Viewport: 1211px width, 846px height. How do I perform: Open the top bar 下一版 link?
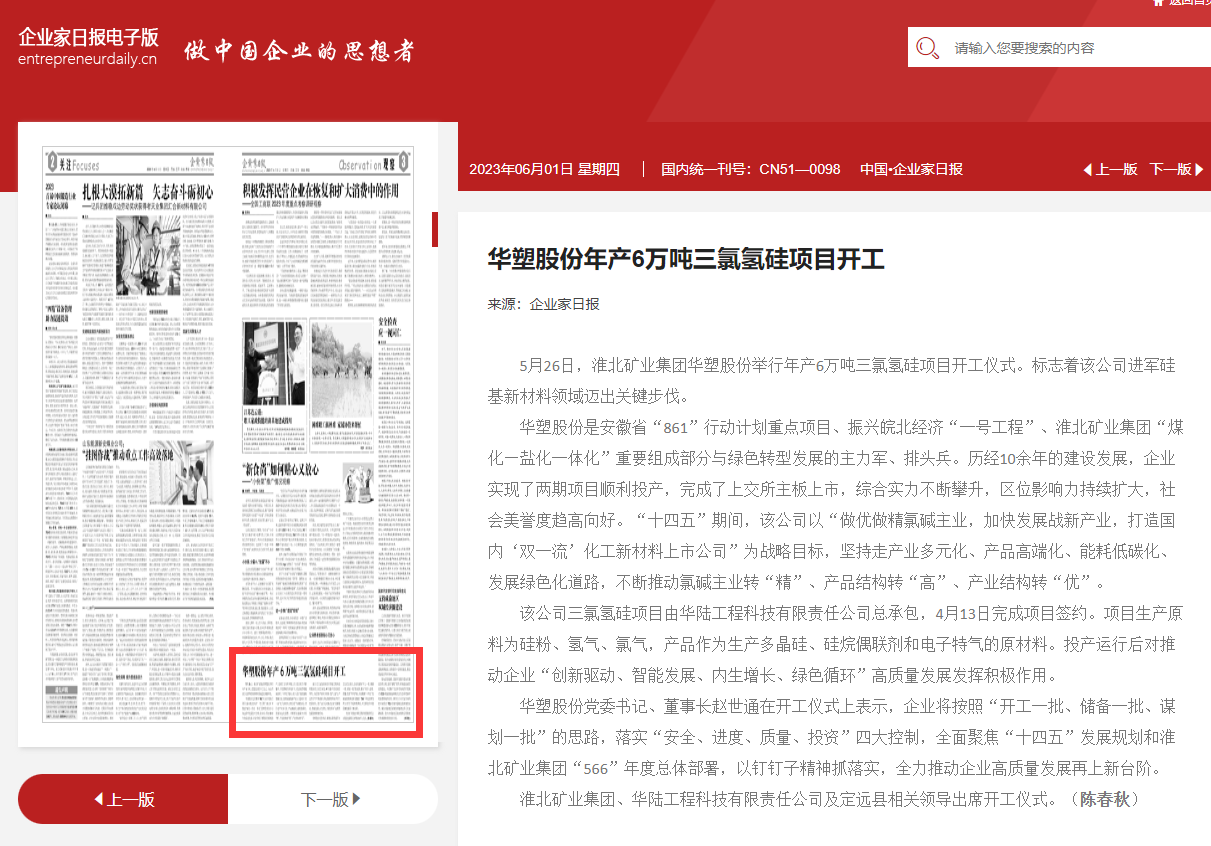[x=1170, y=170]
